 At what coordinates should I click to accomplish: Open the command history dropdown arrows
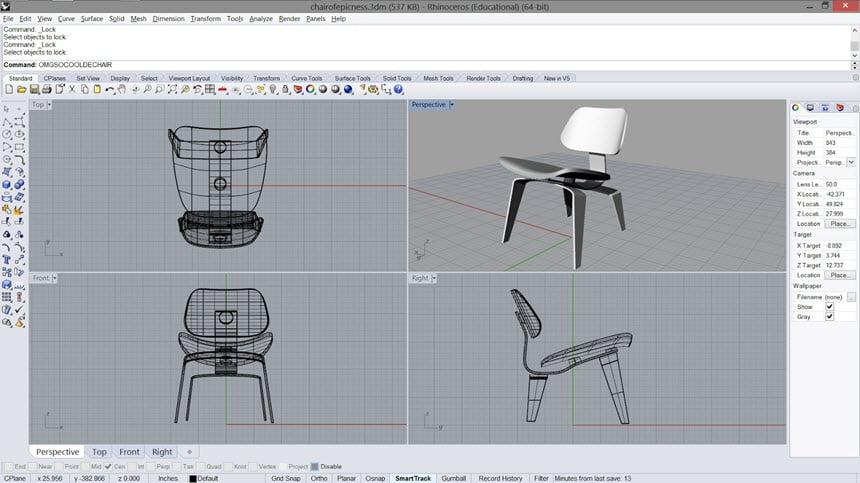click(x=855, y=65)
